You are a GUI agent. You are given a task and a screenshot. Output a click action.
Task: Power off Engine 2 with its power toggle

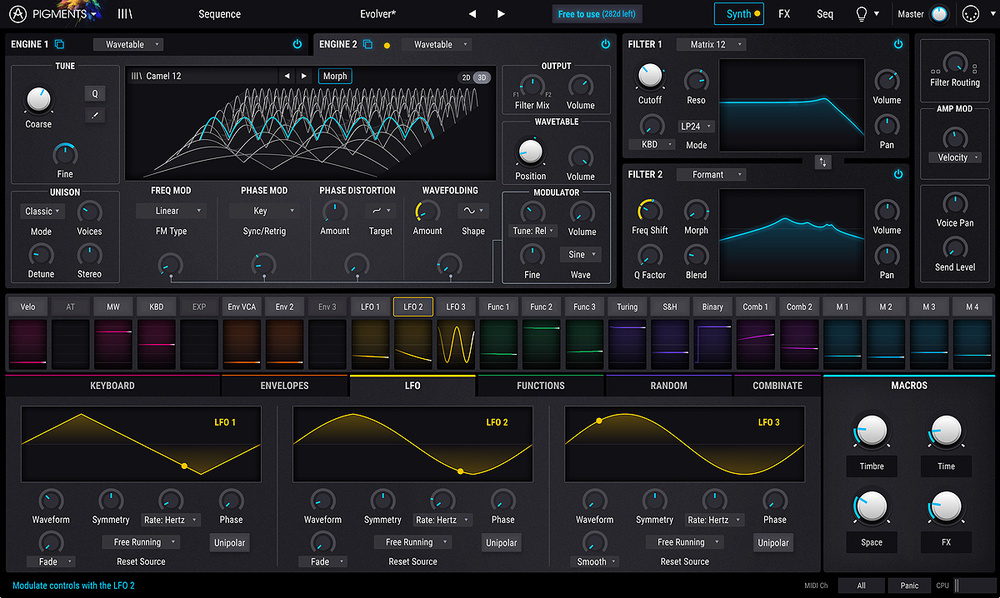click(605, 44)
